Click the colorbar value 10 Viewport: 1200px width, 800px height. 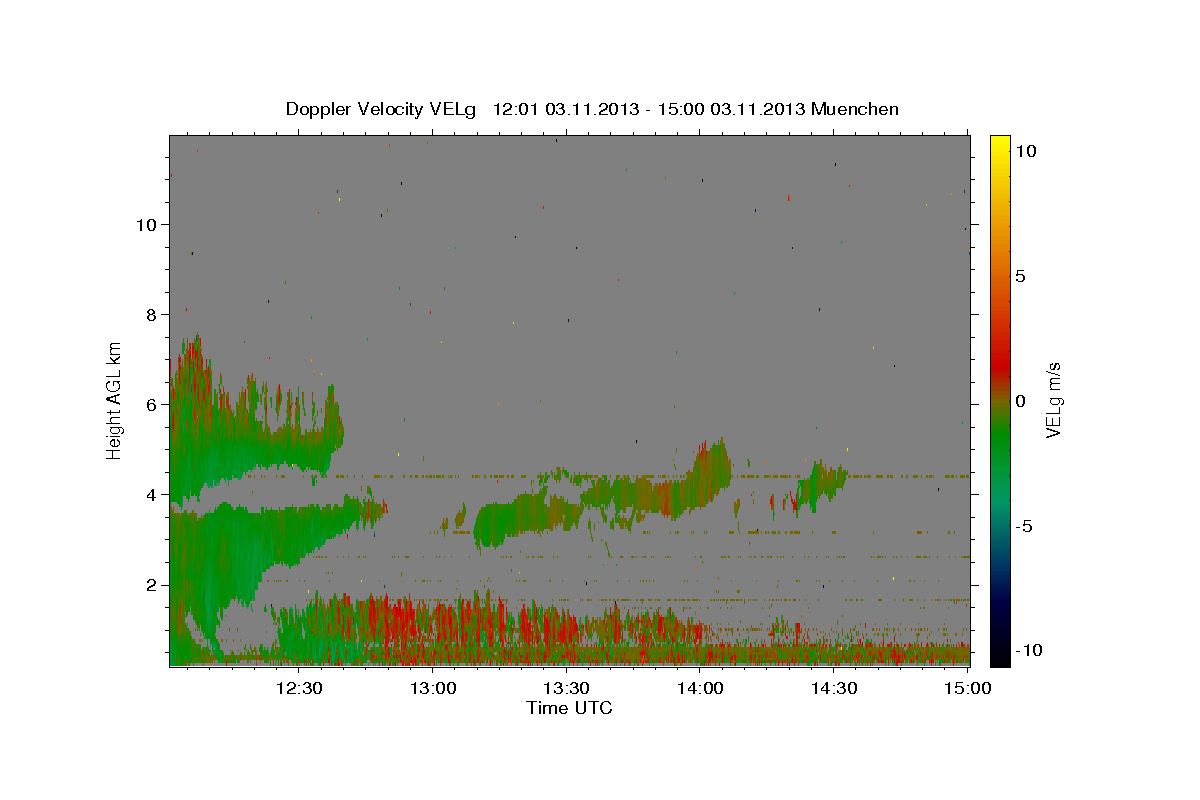(1026, 151)
